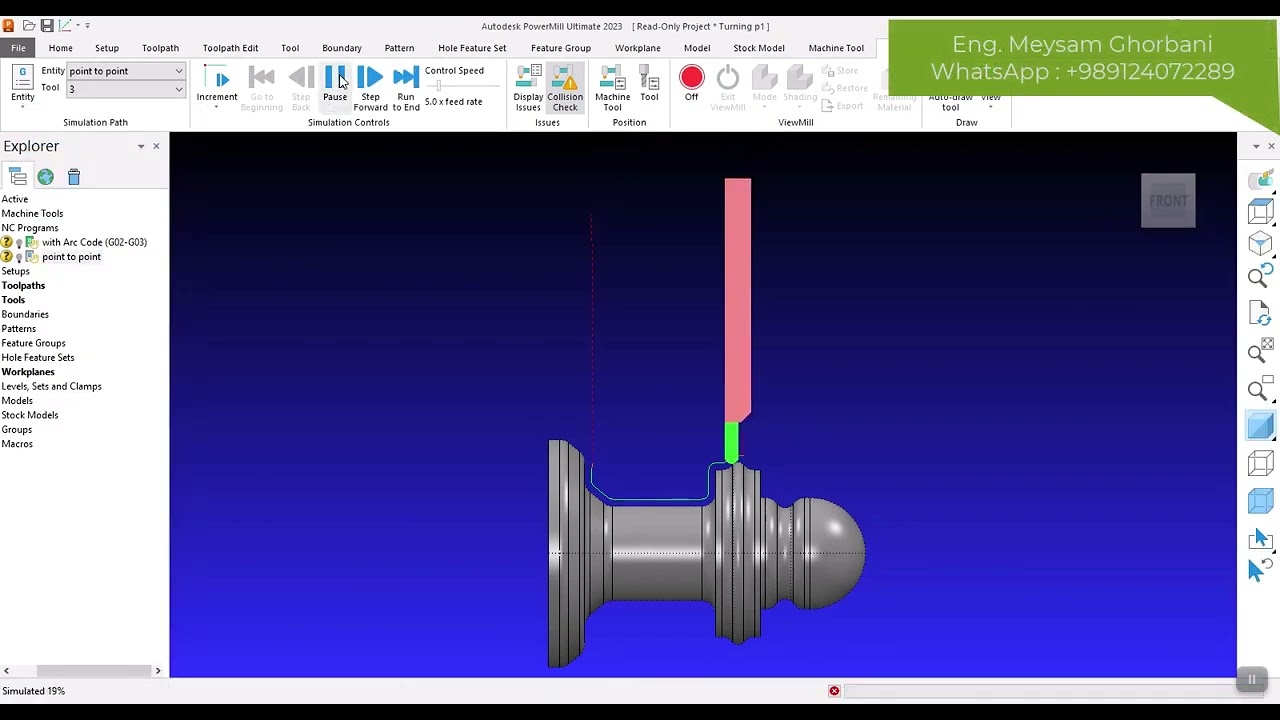Open Machine Tool position
Viewport: 1280px width, 720px height.
(612, 88)
